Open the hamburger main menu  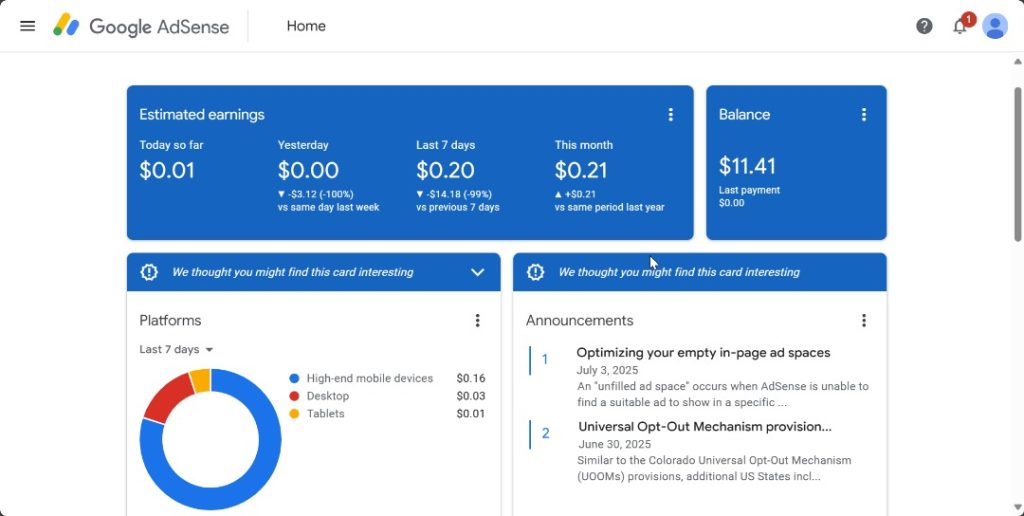pyautogui.click(x=28, y=26)
